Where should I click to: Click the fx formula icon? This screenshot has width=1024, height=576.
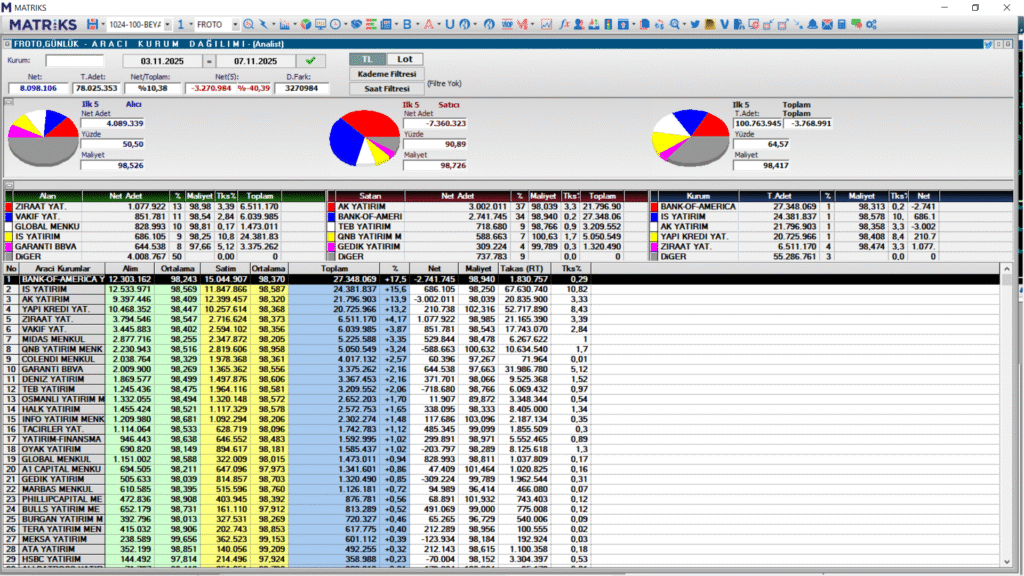pos(565,23)
